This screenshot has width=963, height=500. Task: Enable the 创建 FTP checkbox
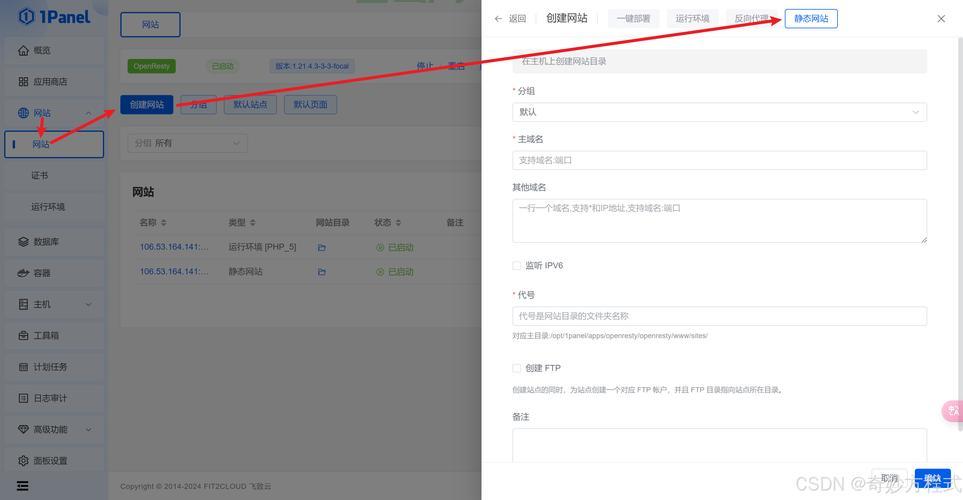click(x=517, y=368)
